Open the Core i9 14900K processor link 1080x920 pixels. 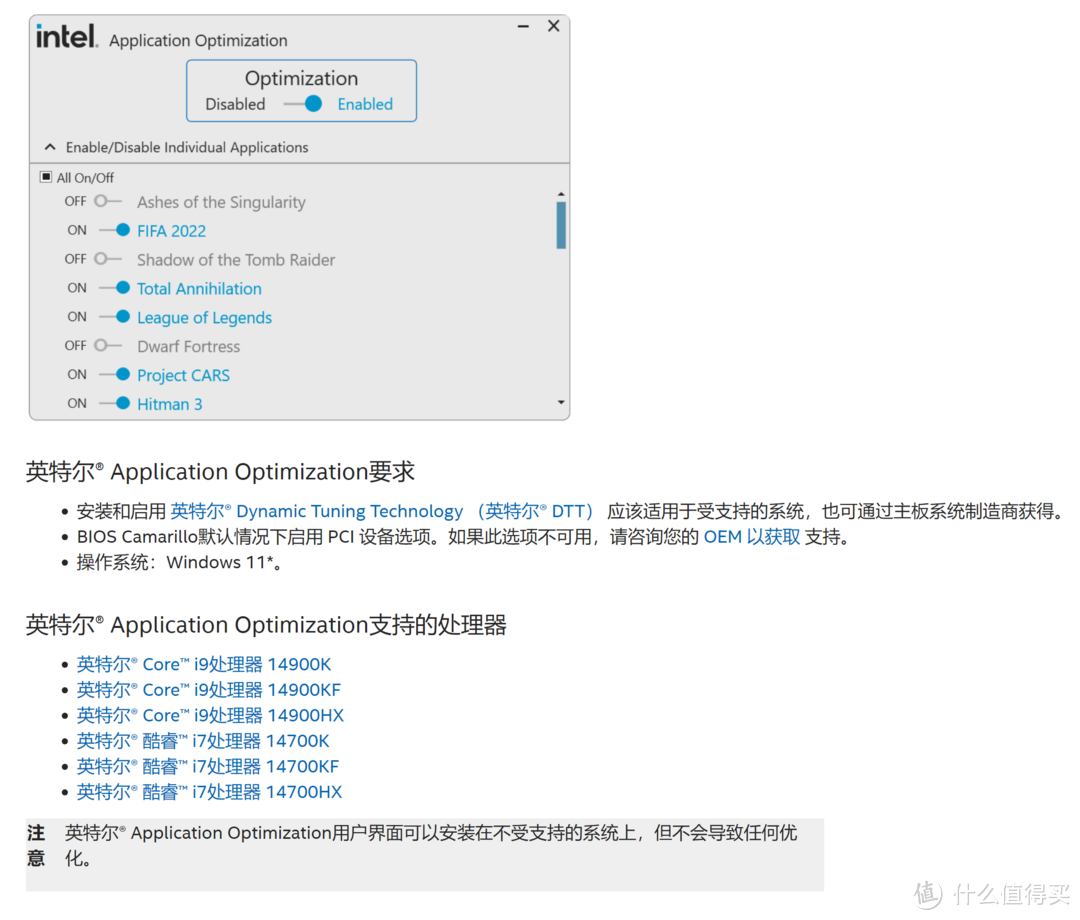(x=204, y=665)
